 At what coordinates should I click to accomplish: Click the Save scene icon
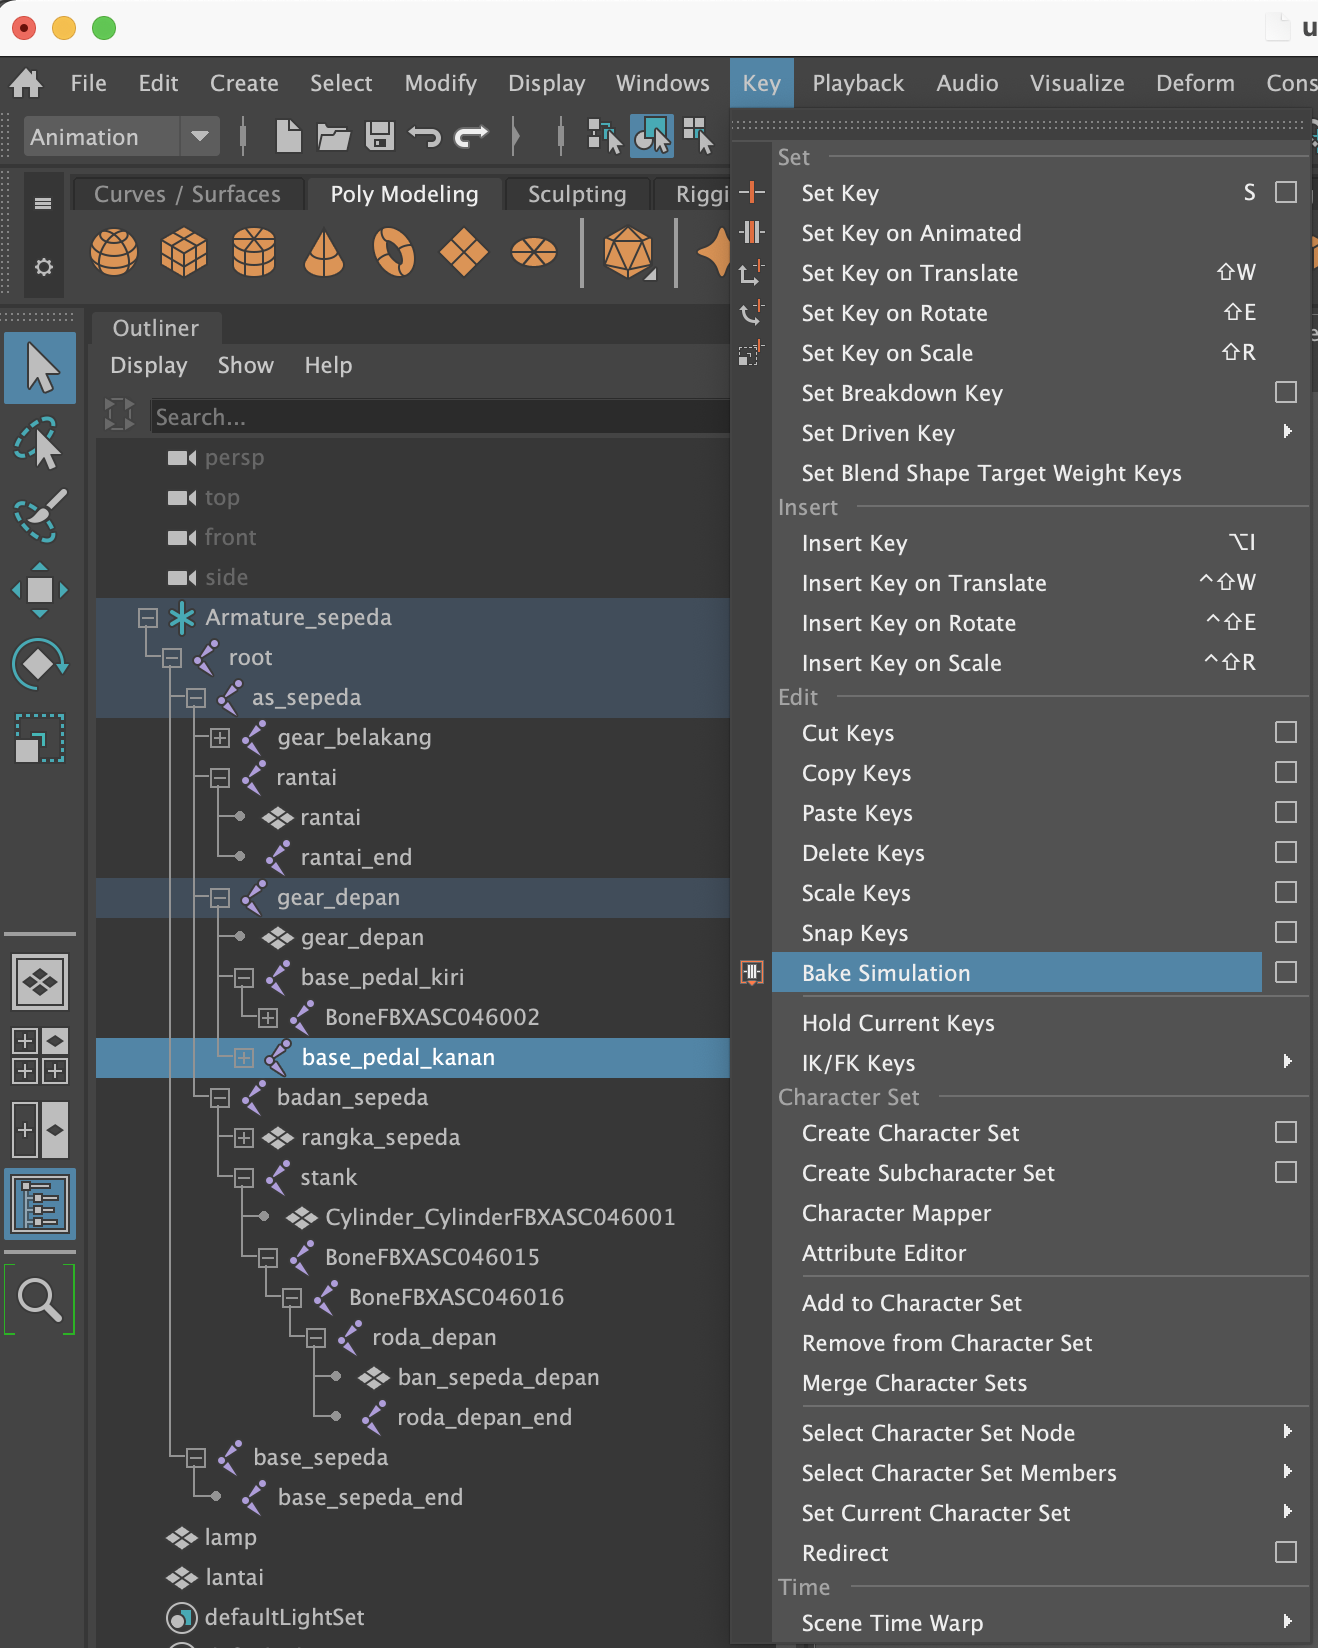pos(380,136)
